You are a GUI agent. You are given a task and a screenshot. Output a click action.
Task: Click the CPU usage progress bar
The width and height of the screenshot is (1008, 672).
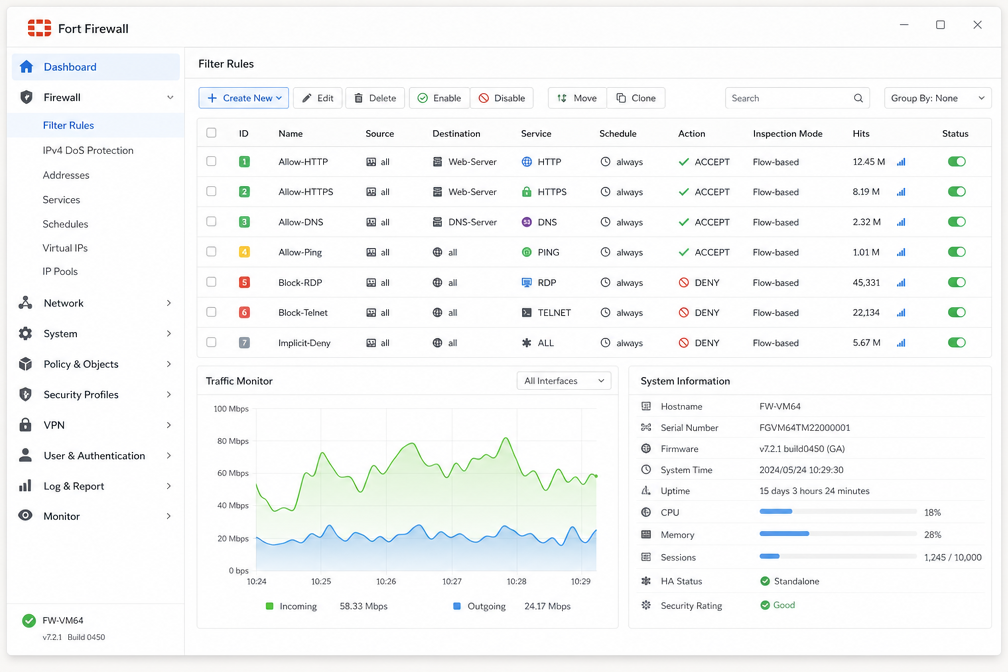pyautogui.click(x=838, y=512)
